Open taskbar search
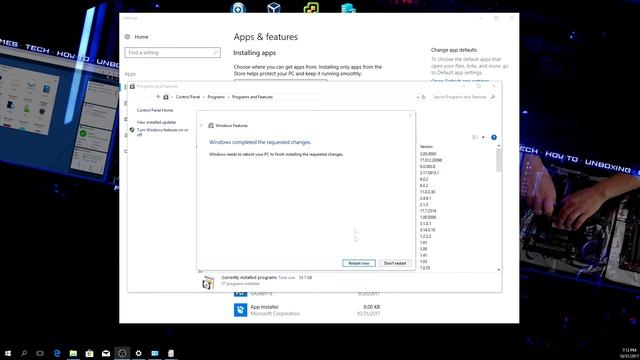This screenshot has height=360, width=640. [24, 353]
